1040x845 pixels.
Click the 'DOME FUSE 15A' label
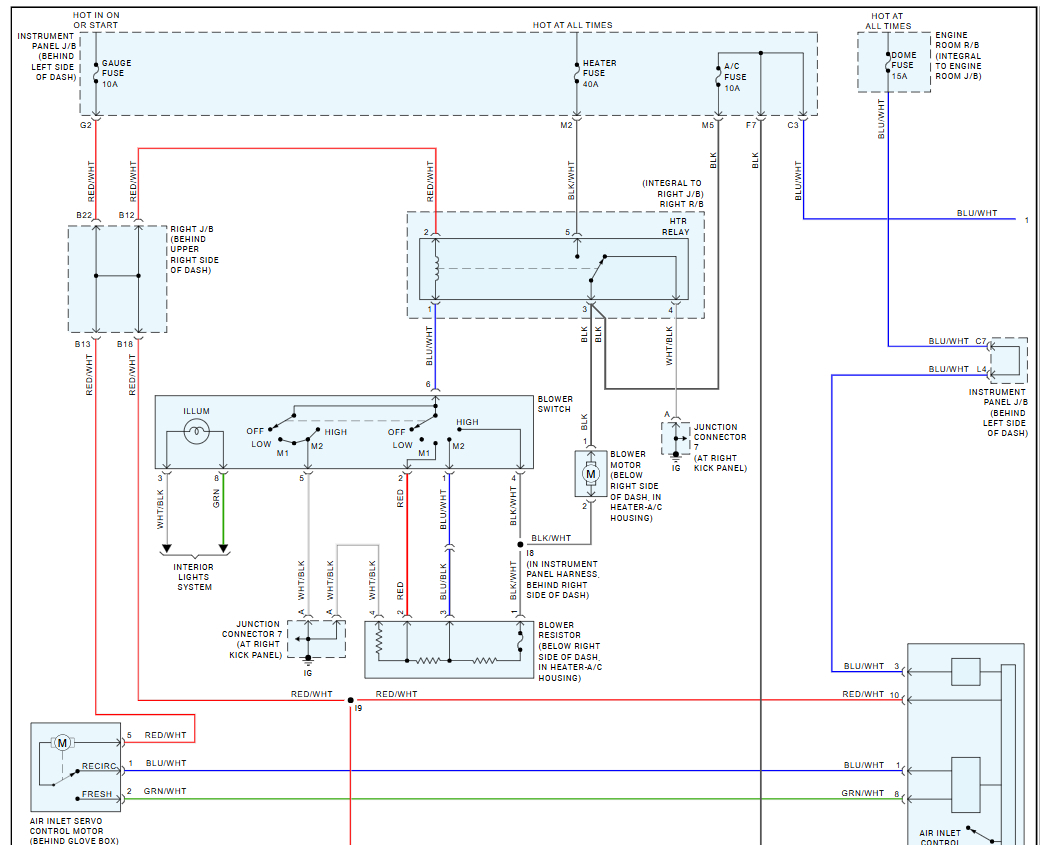[903, 66]
